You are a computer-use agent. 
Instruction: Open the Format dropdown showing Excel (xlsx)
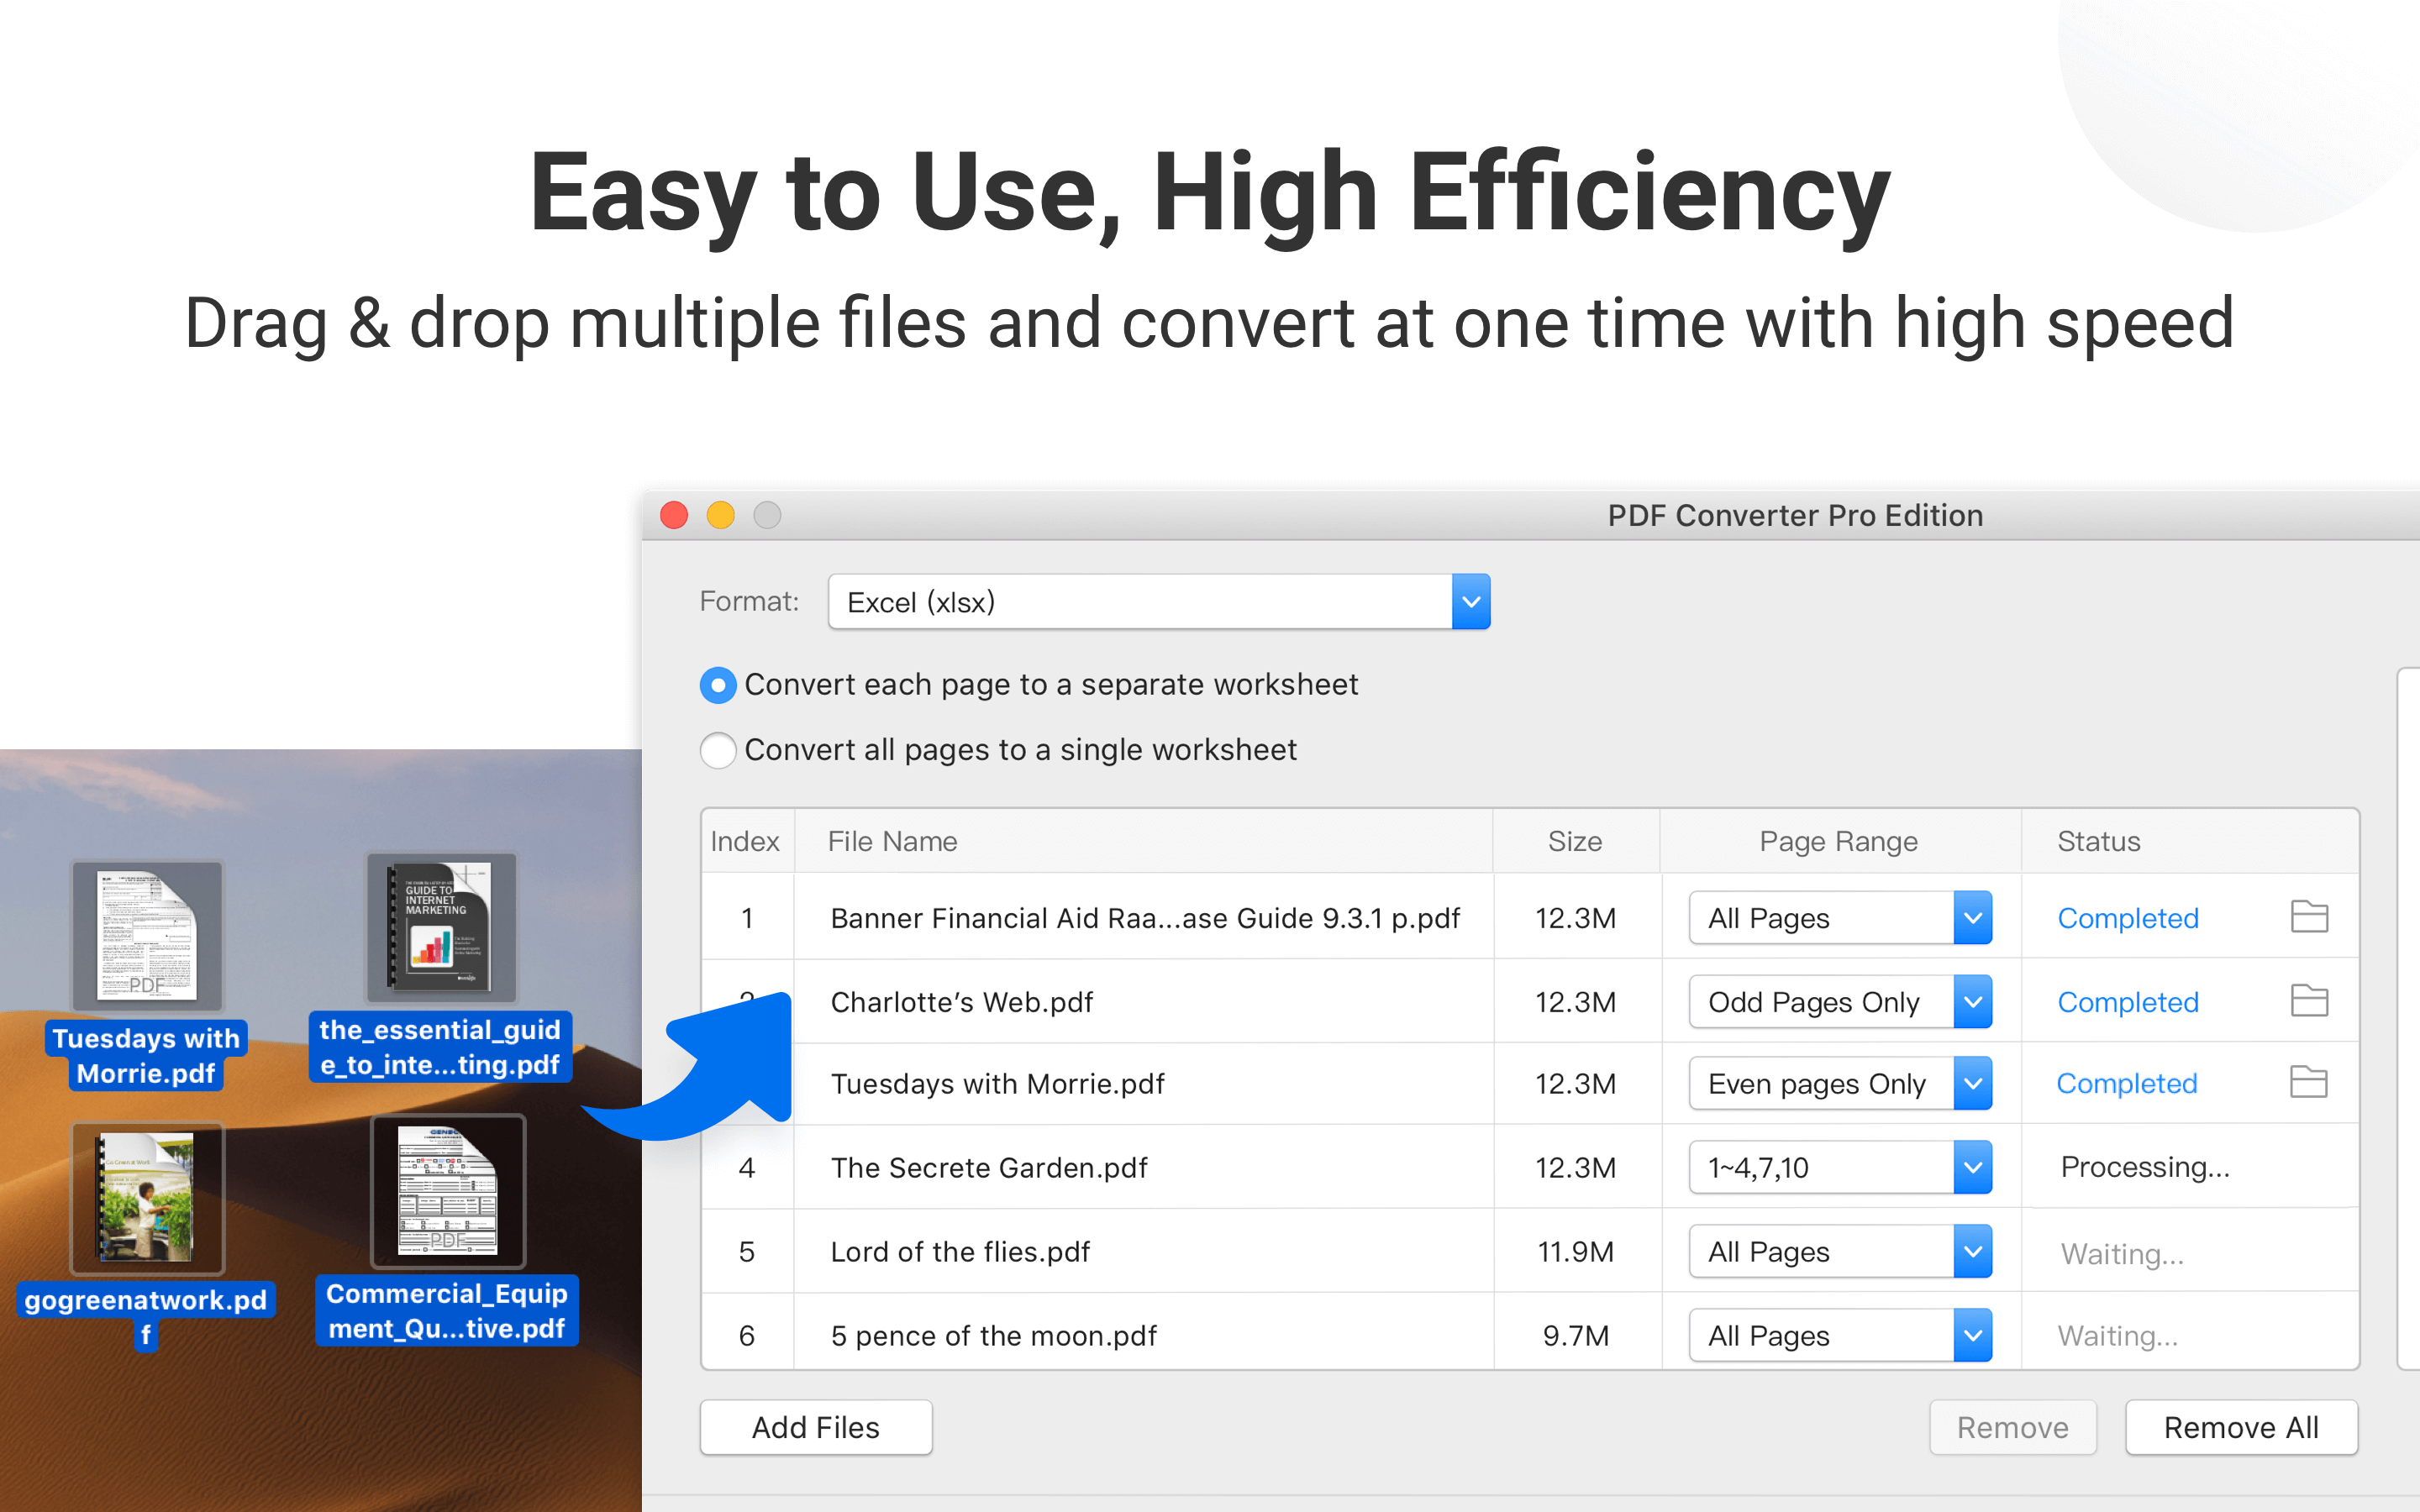click(x=1470, y=602)
